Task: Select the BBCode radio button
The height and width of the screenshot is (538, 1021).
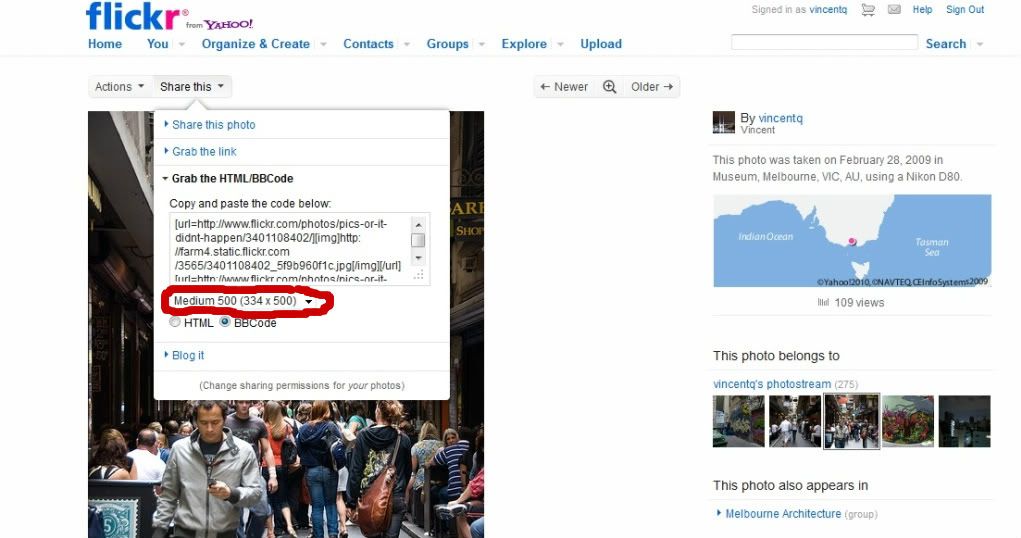Action: pyautogui.click(x=225, y=323)
